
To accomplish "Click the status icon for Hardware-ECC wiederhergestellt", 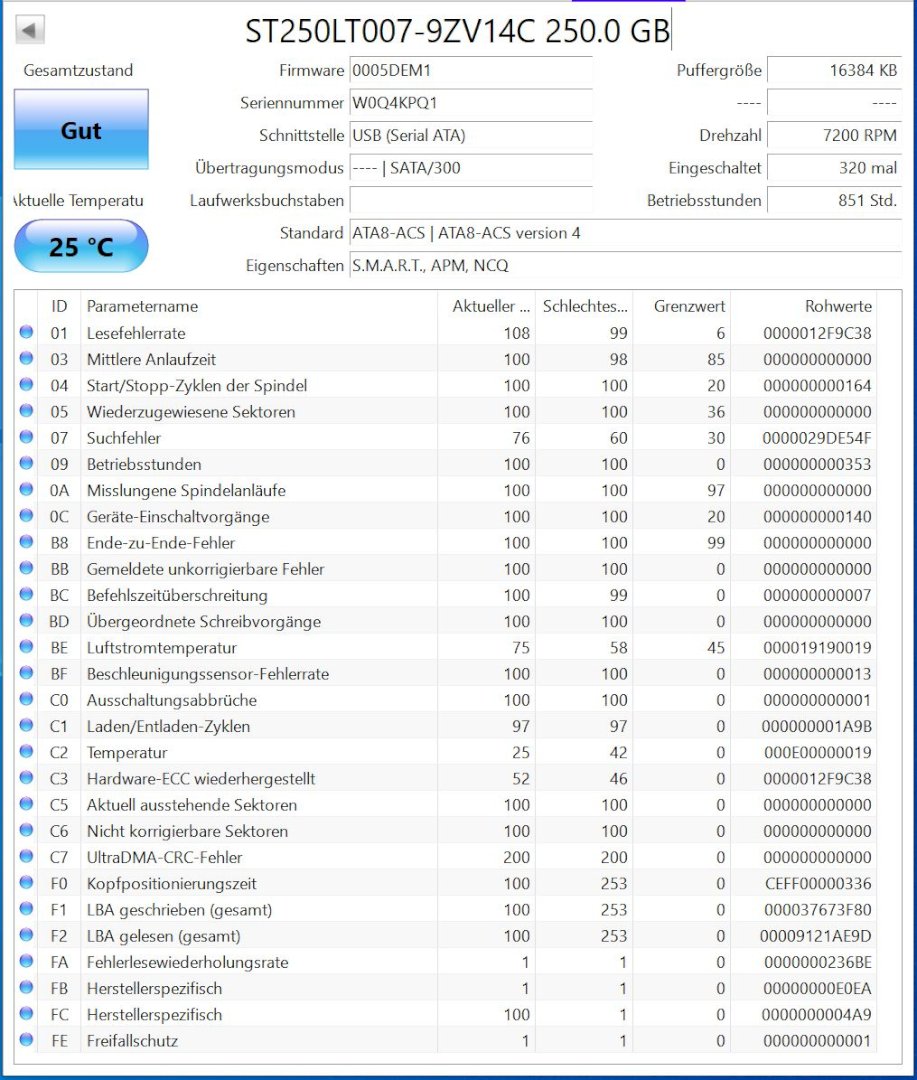I will 27,779.
